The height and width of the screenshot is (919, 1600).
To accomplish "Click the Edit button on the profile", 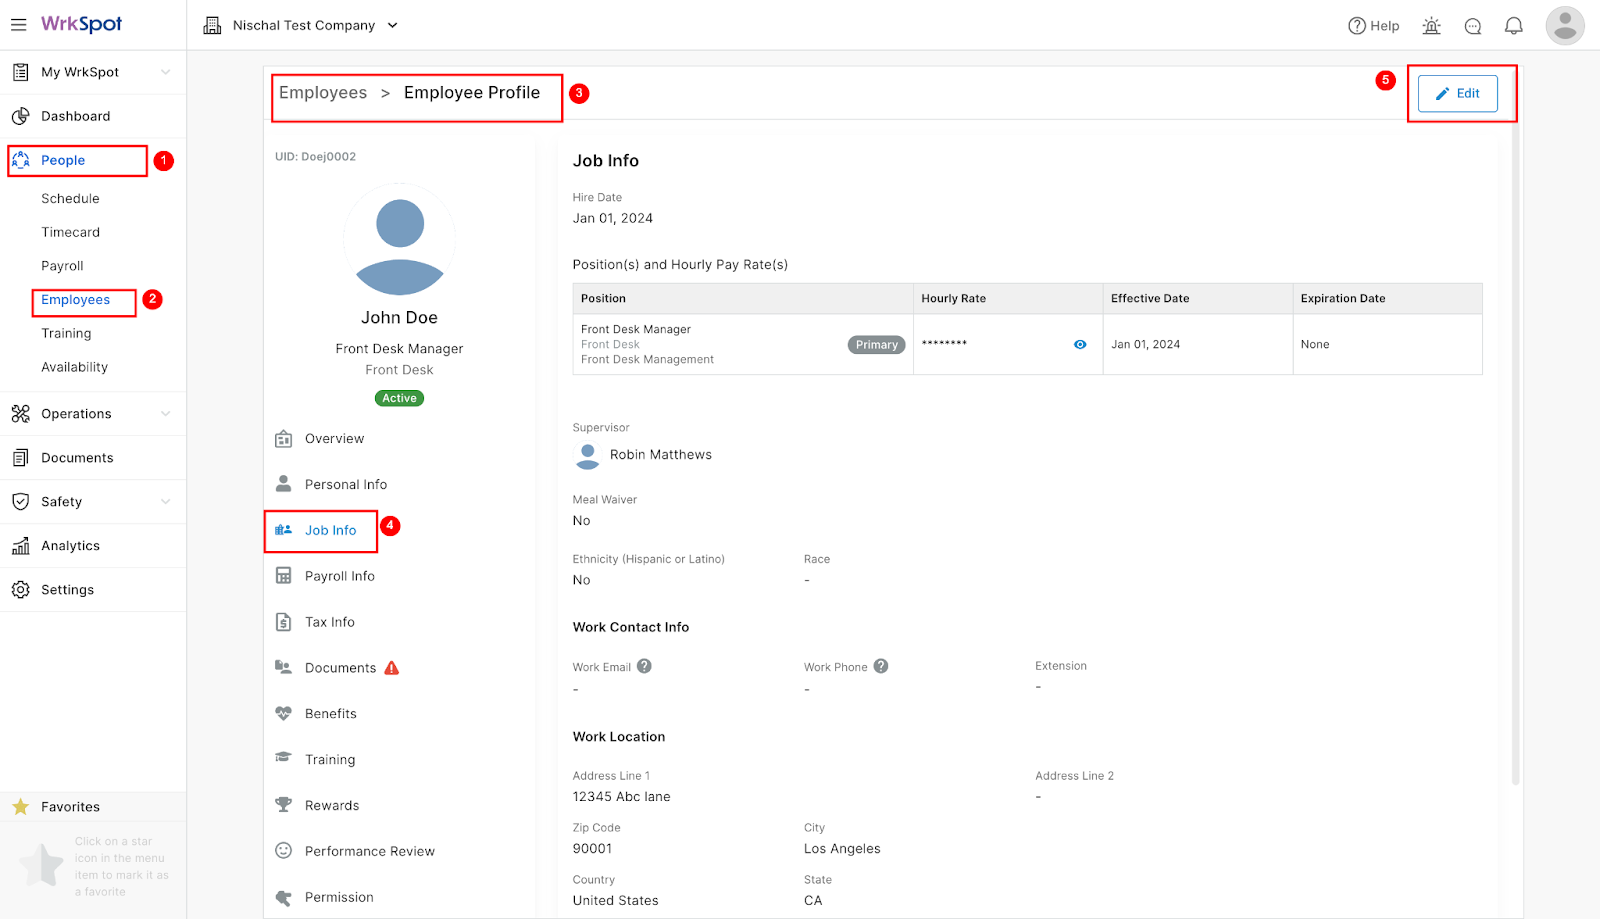I will point(1457,93).
